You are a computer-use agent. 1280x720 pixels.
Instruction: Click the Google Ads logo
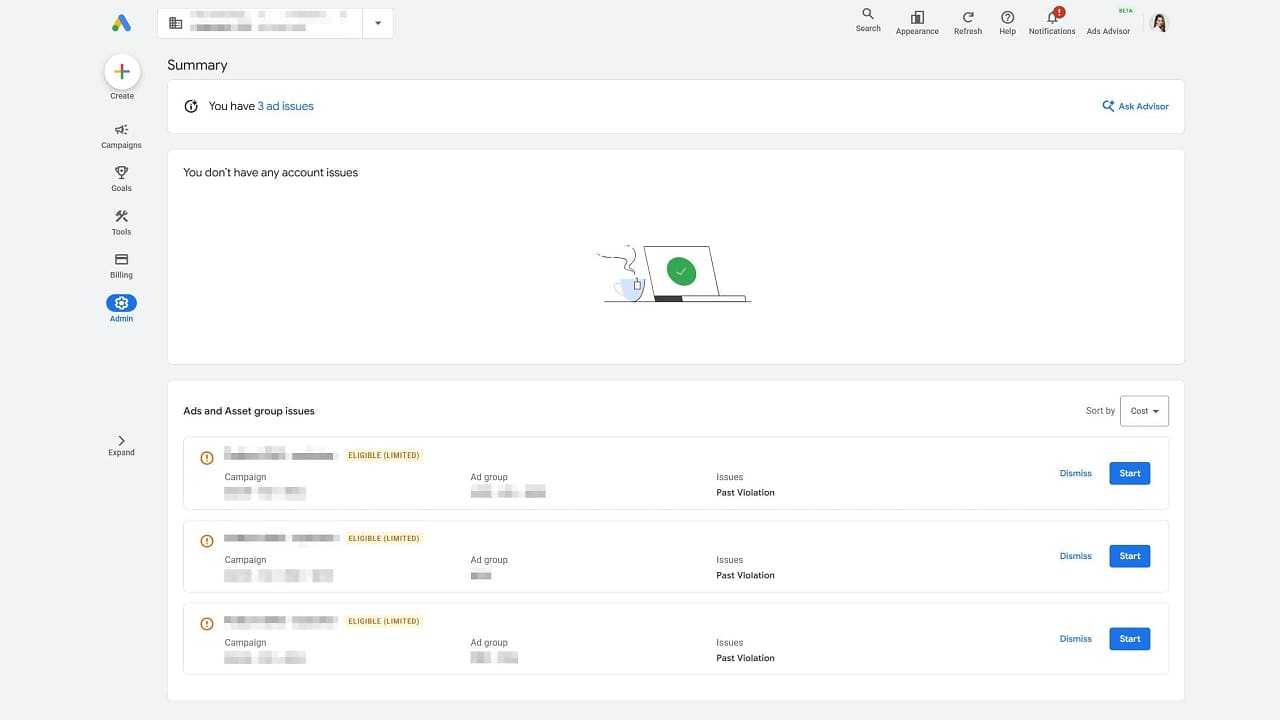pos(121,23)
